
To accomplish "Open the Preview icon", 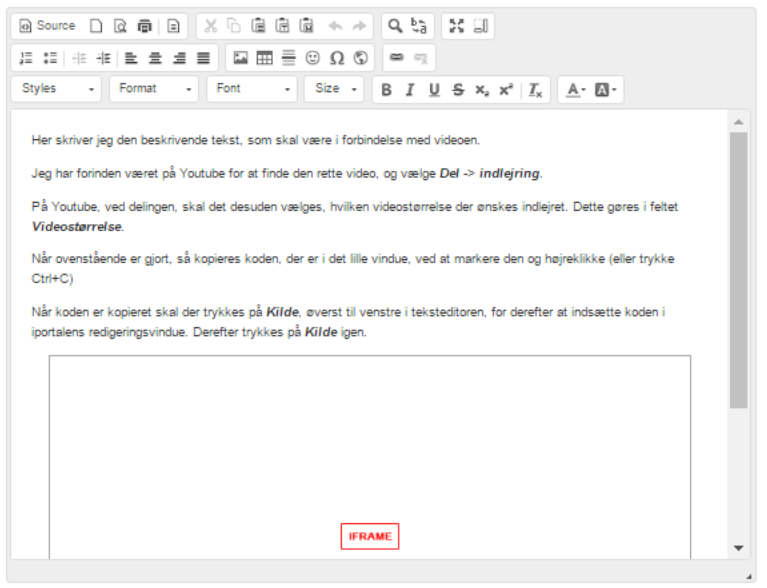I will point(120,25).
